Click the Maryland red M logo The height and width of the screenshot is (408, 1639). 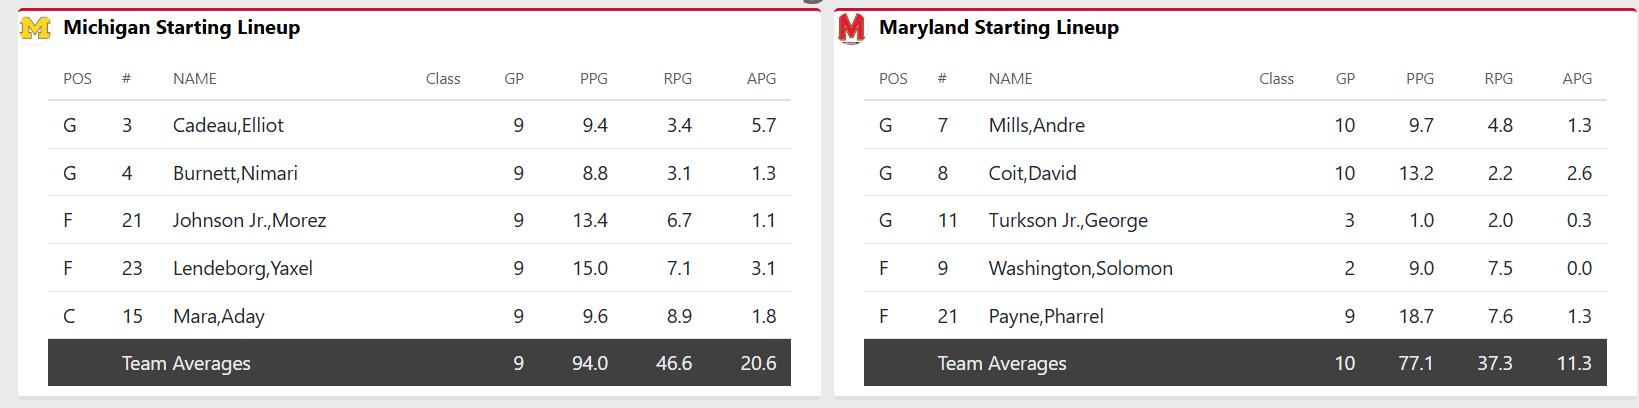click(851, 28)
